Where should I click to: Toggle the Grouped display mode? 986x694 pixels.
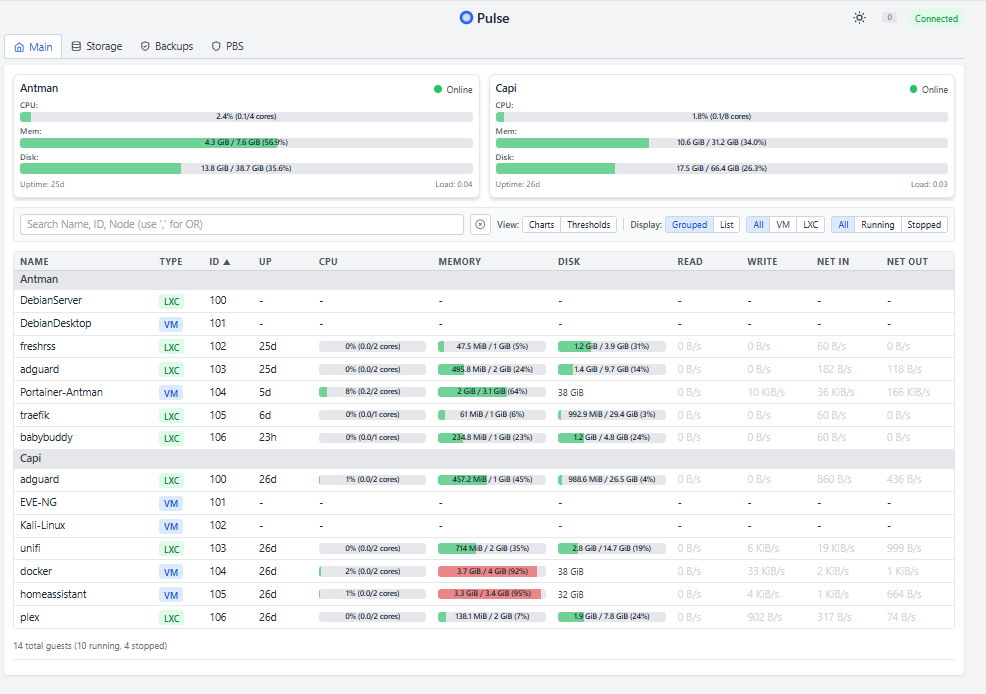(x=689, y=224)
